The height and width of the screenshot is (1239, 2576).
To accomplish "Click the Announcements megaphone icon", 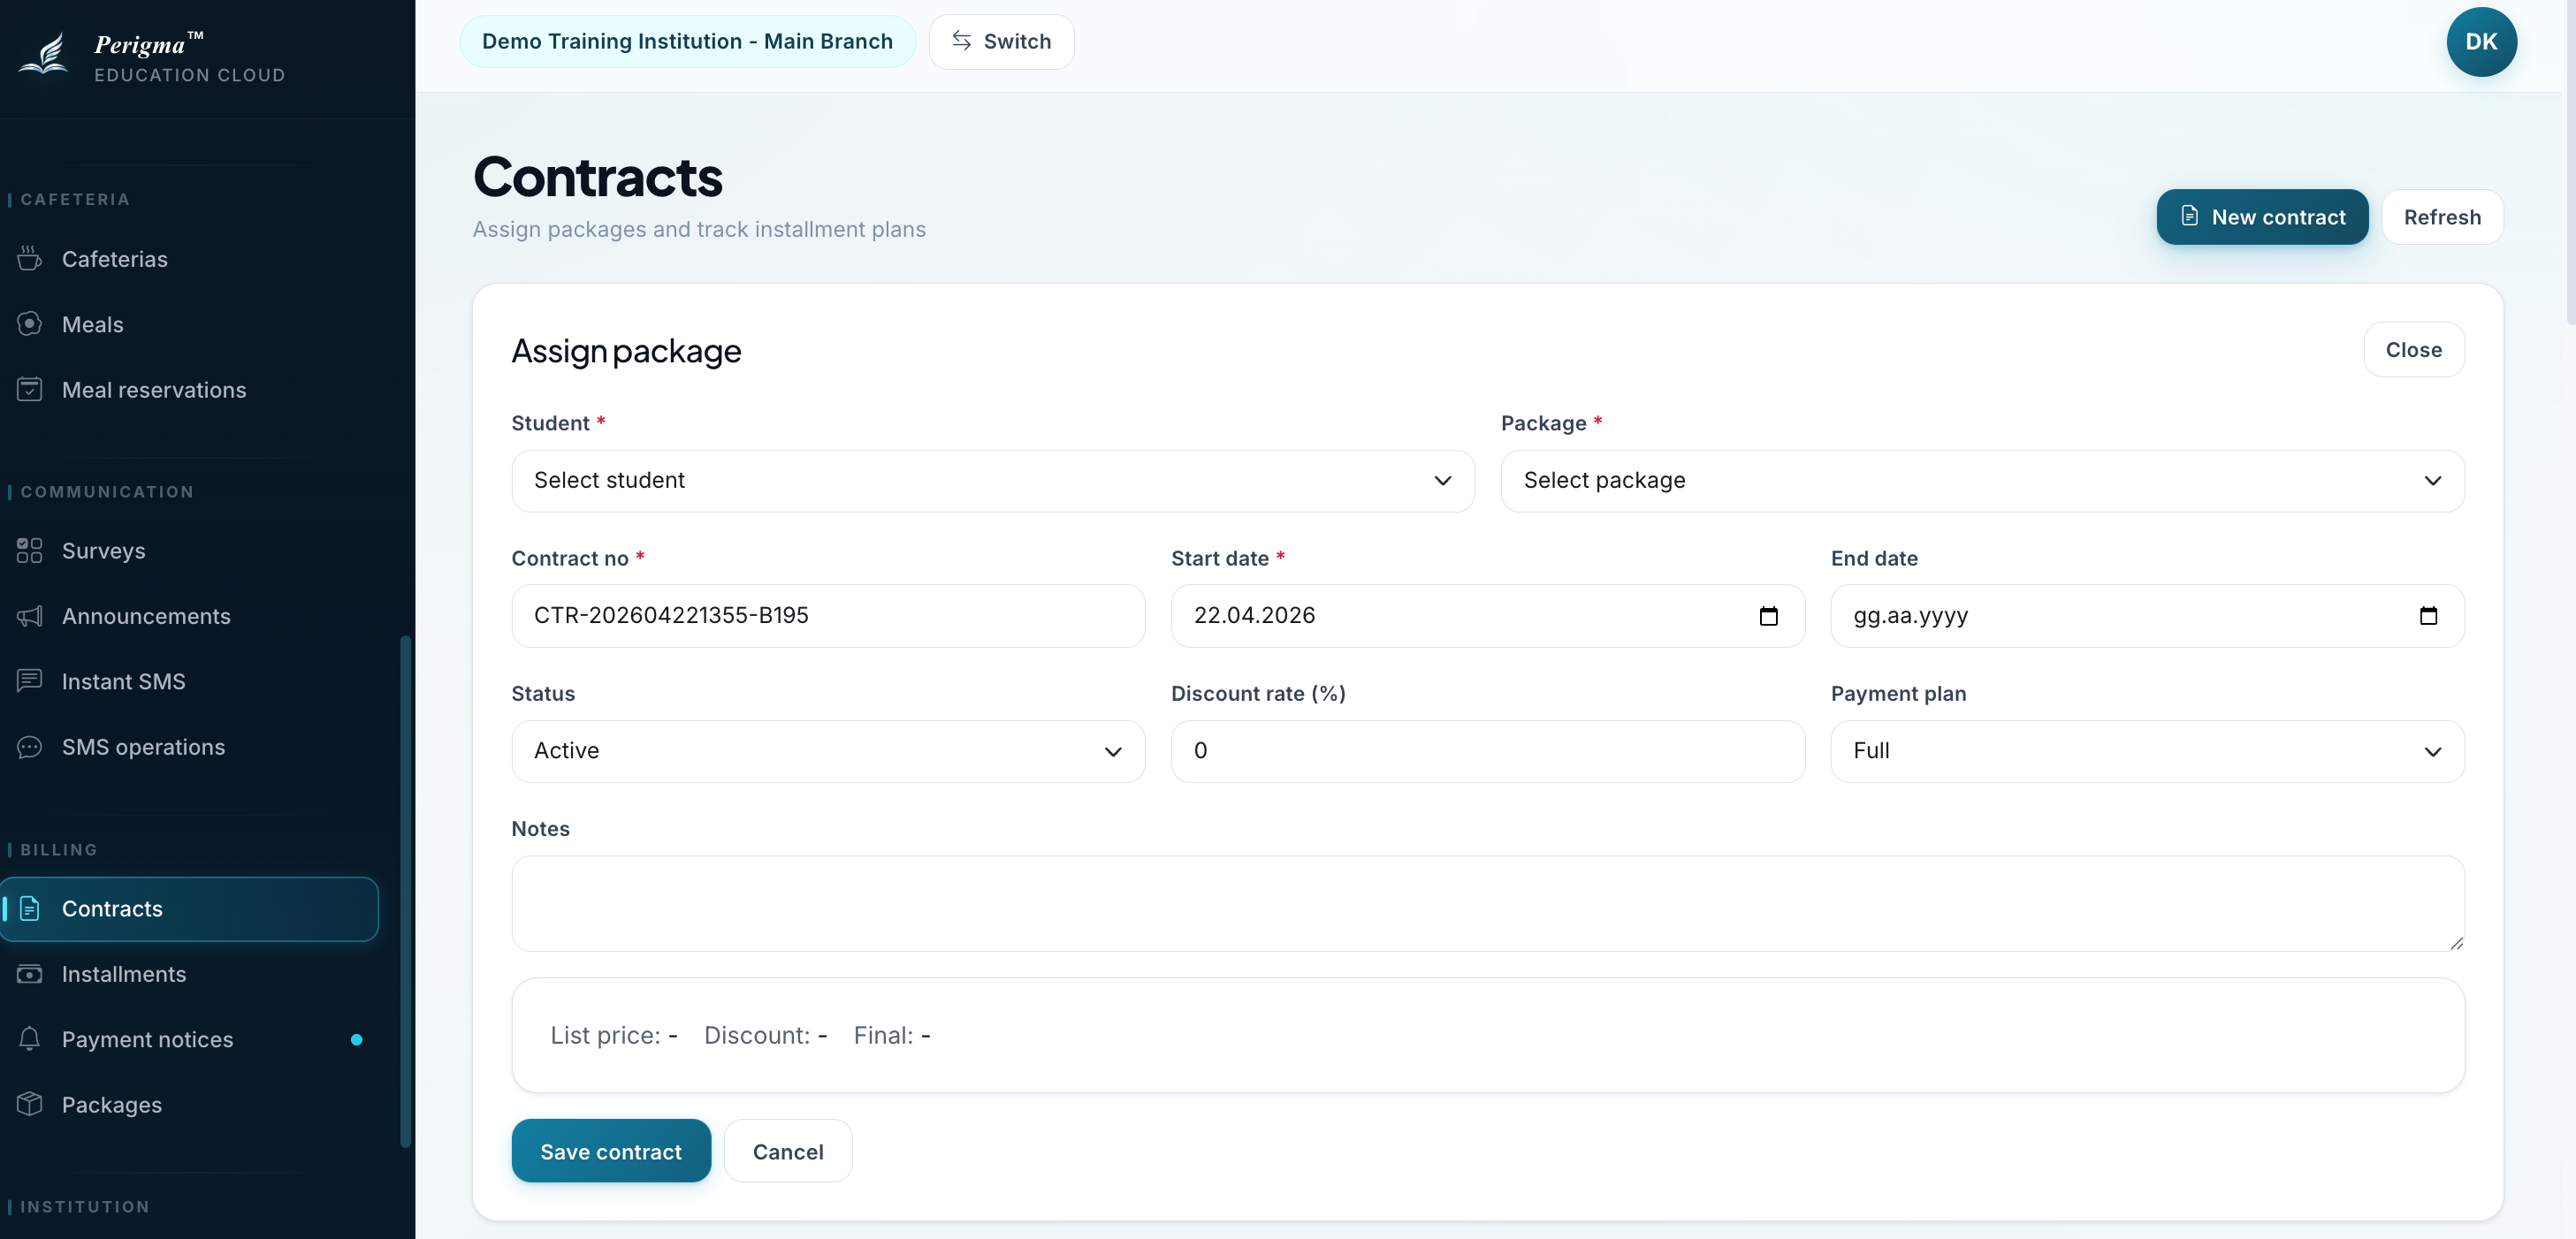I will (x=29, y=616).
